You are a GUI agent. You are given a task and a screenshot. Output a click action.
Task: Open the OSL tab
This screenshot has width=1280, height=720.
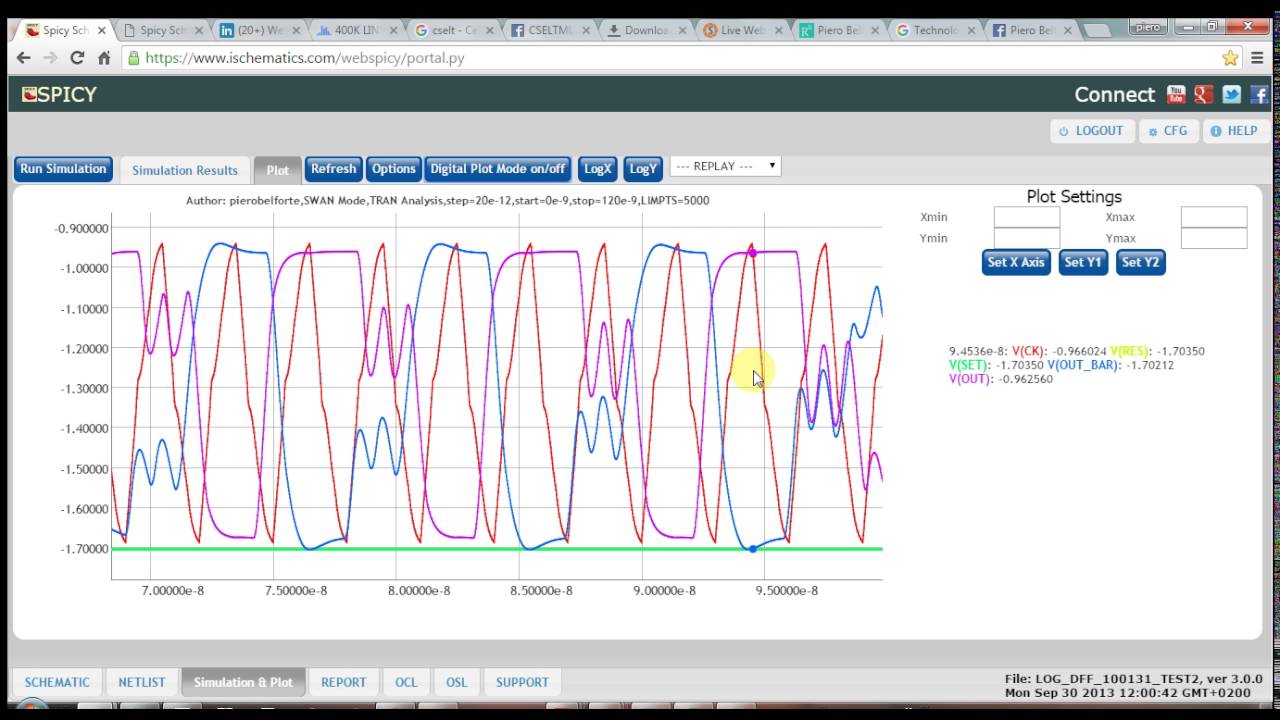457,682
